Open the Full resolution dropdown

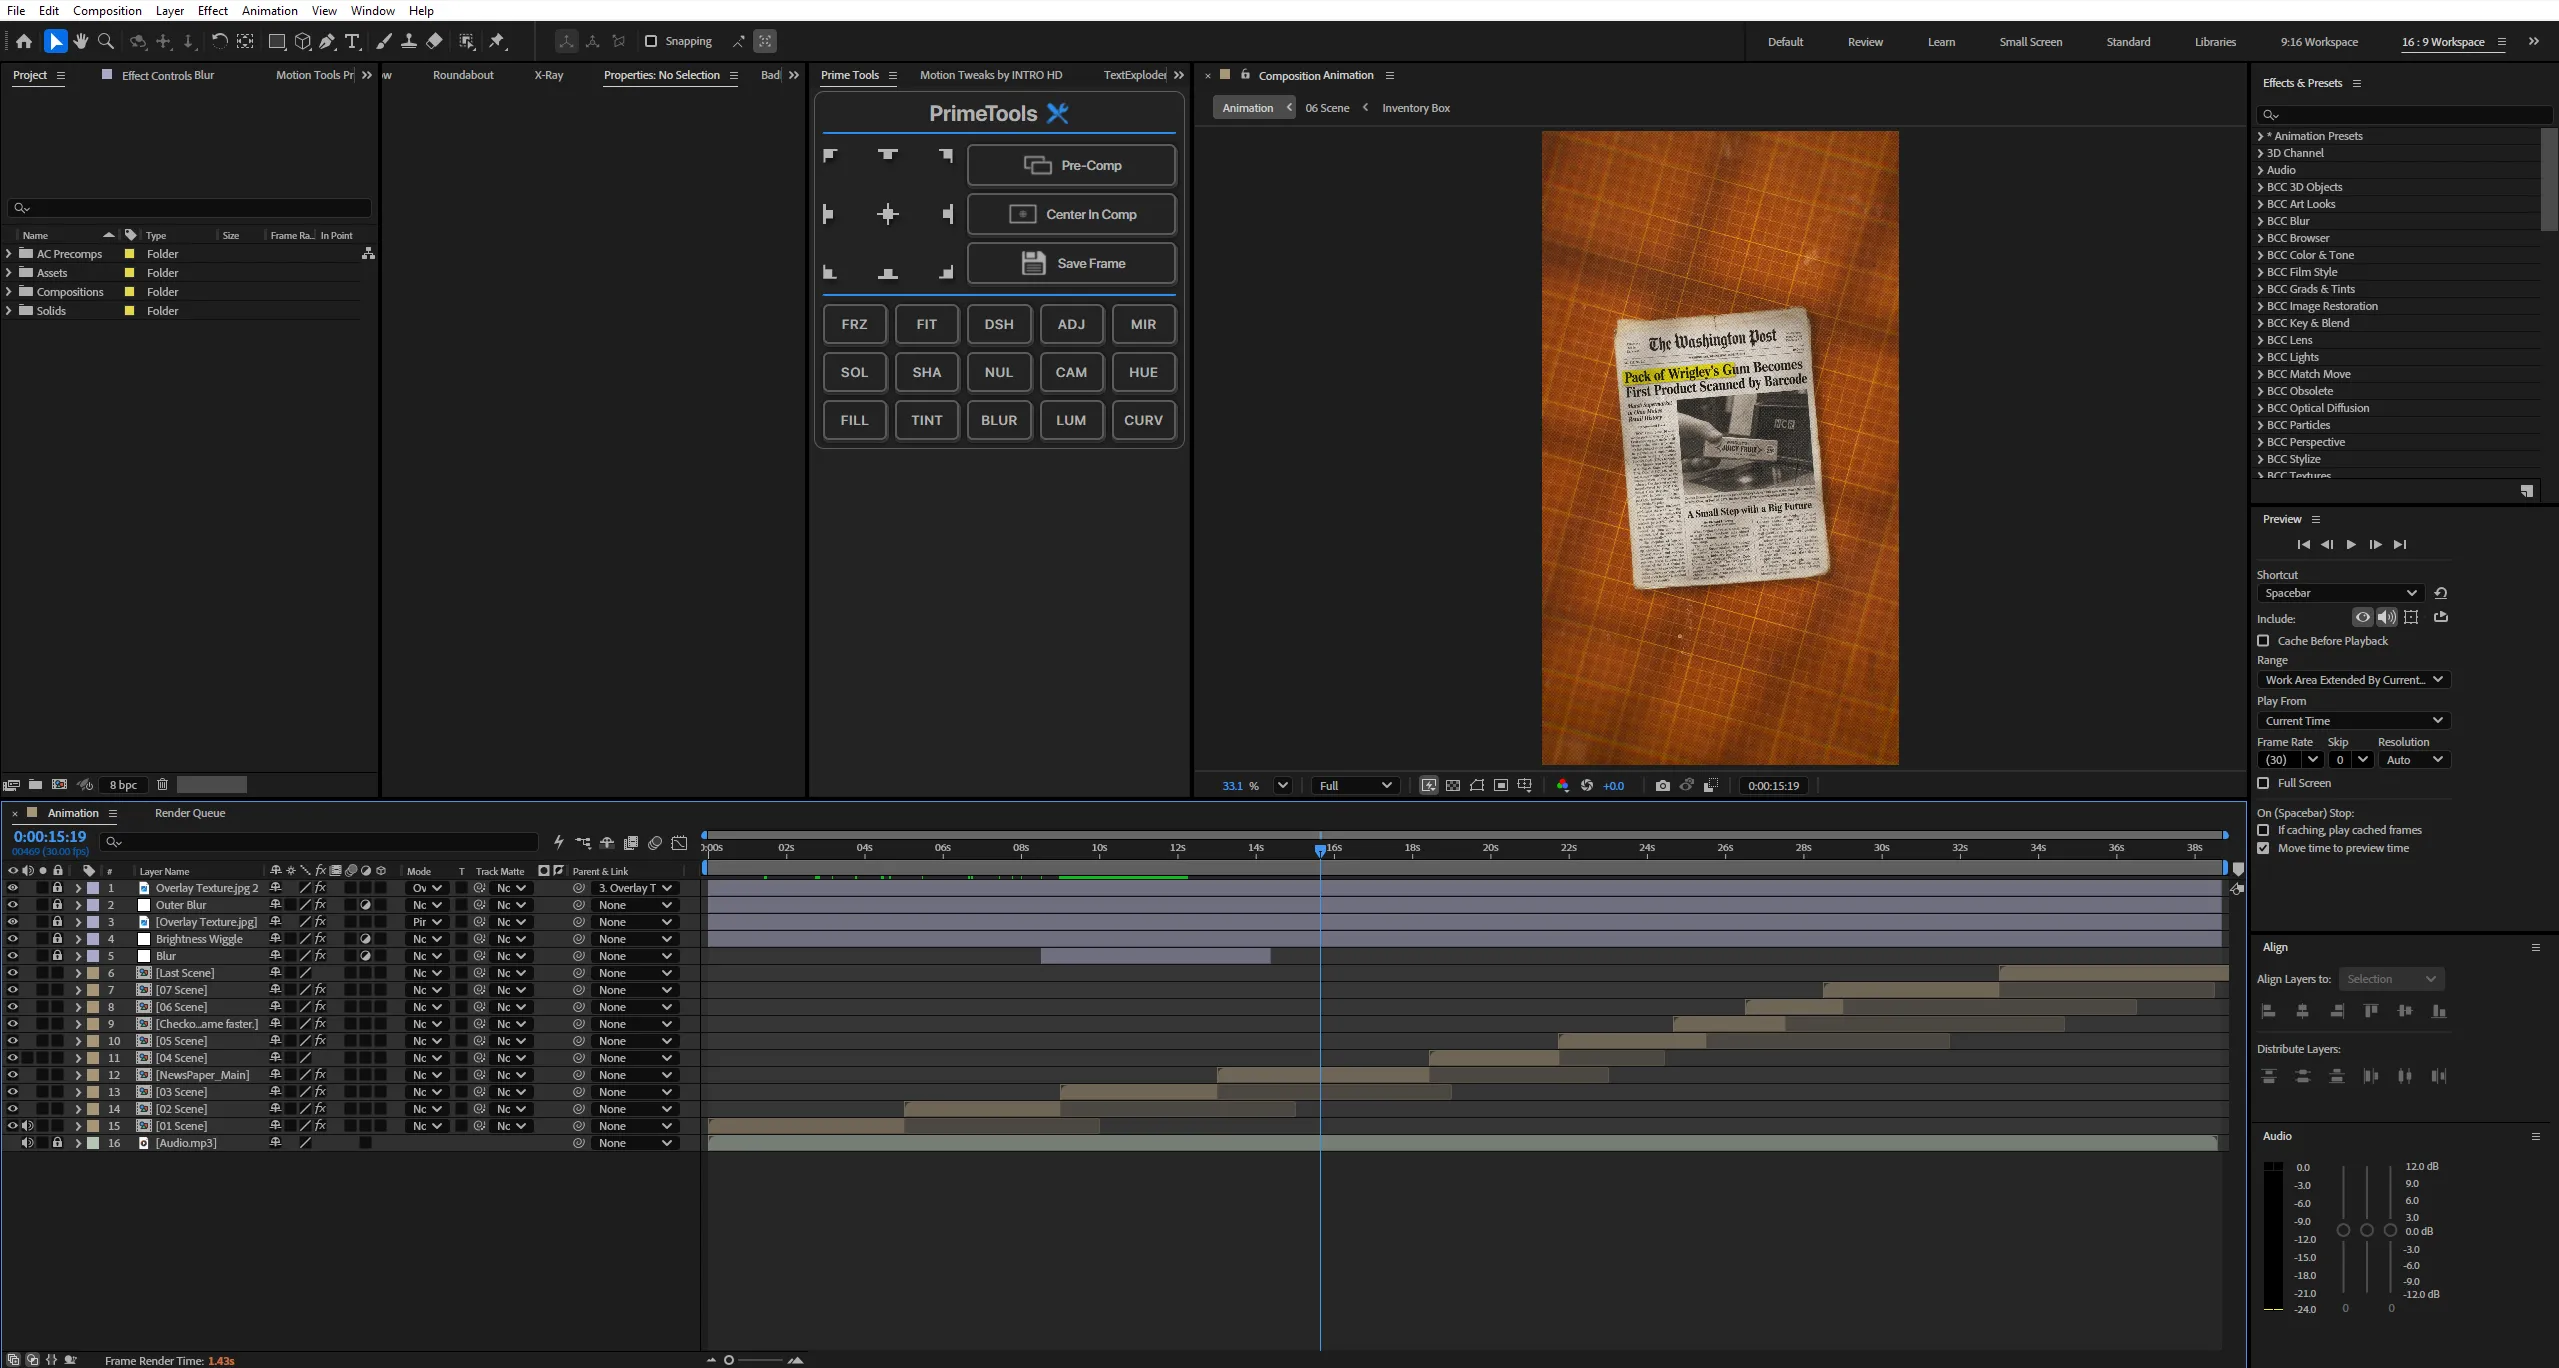point(1355,785)
